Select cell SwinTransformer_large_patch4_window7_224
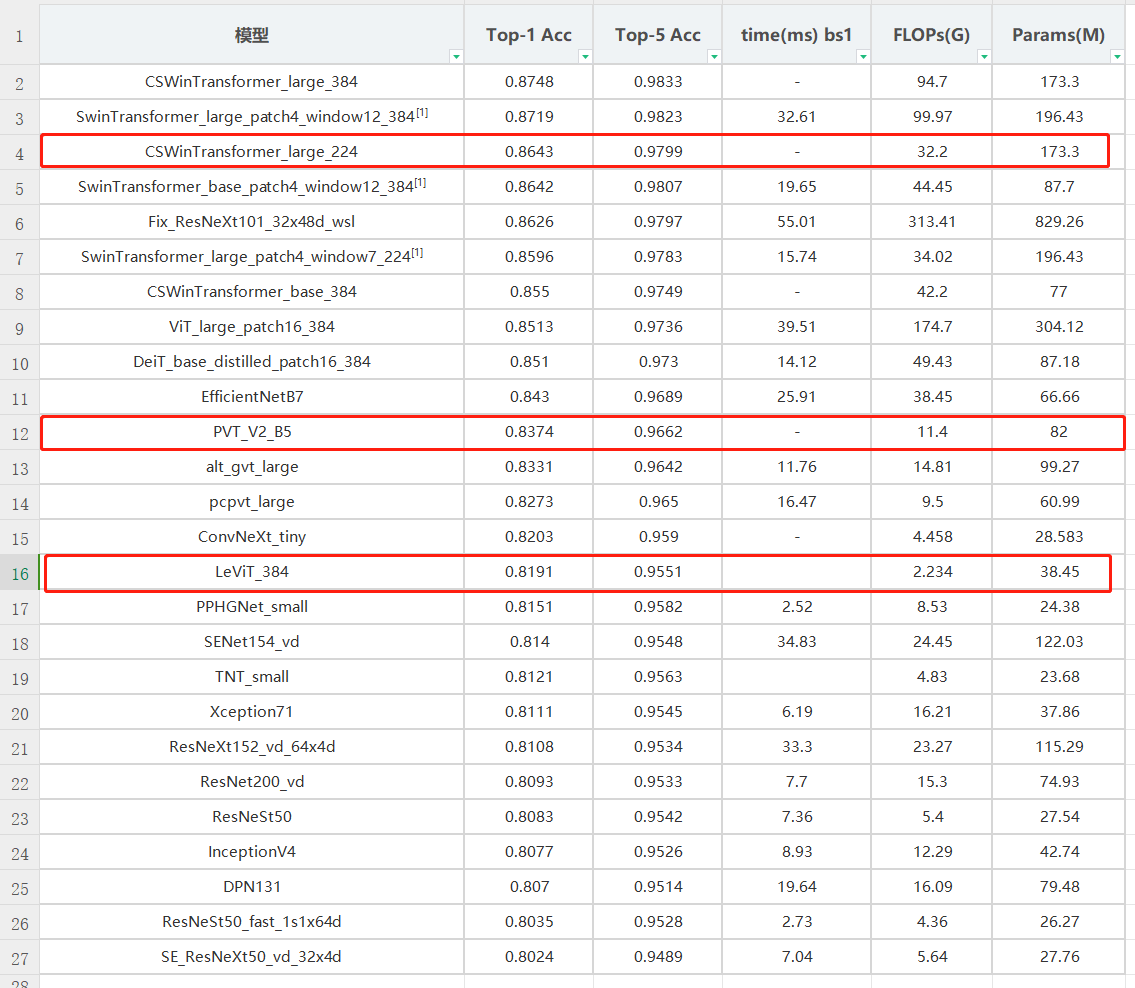The width and height of the screenshot is (1135, 988). pyautogui.click(x=252, y=256)
